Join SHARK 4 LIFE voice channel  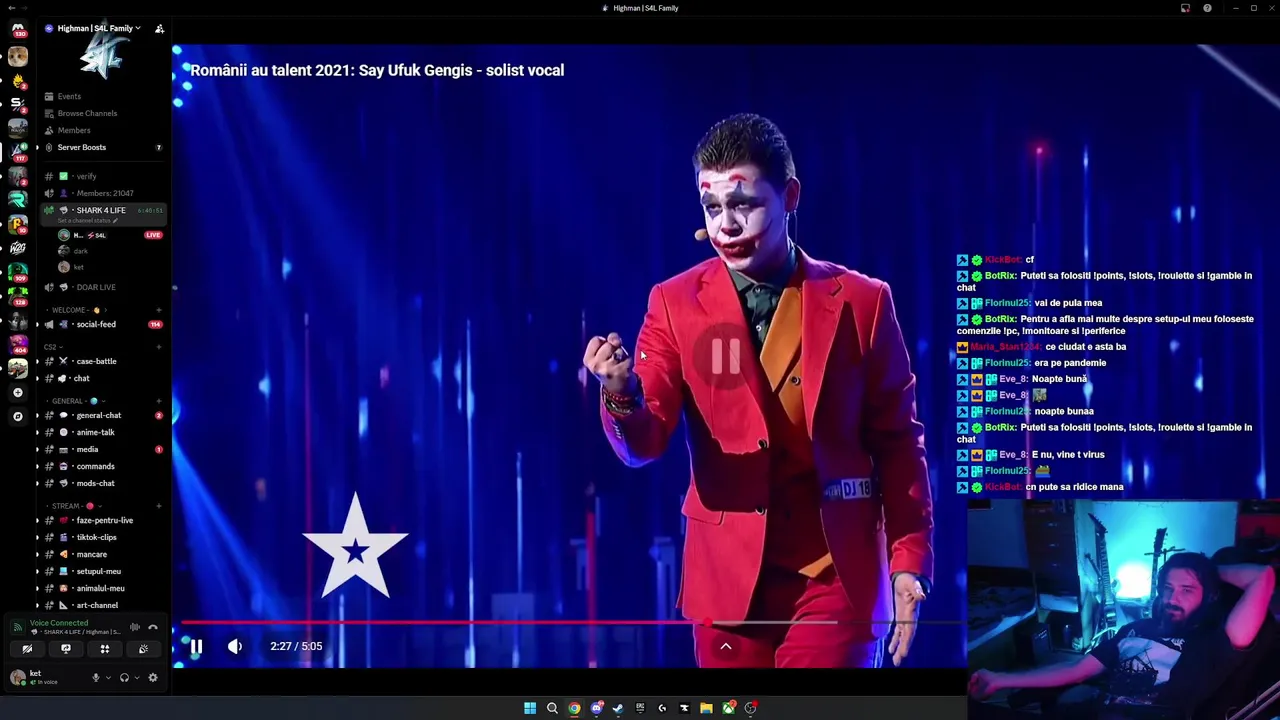click(103, 210)
